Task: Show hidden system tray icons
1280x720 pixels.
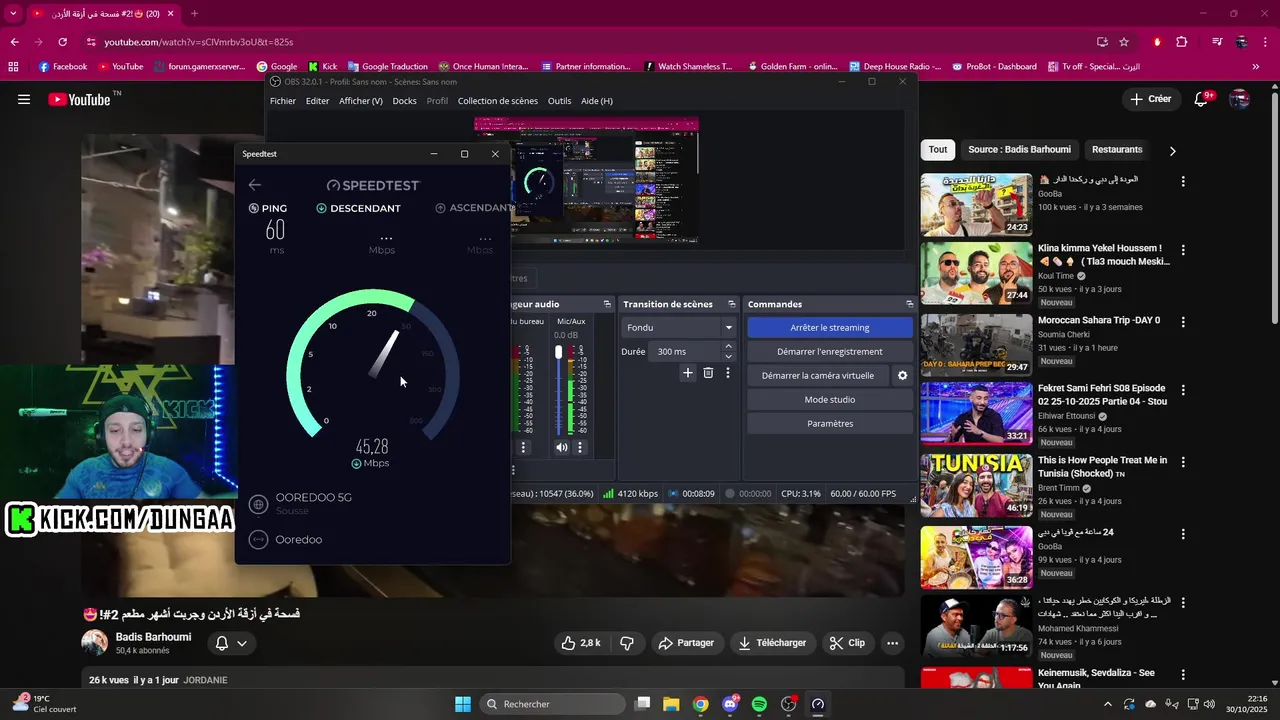Action: coord(1108,704)
